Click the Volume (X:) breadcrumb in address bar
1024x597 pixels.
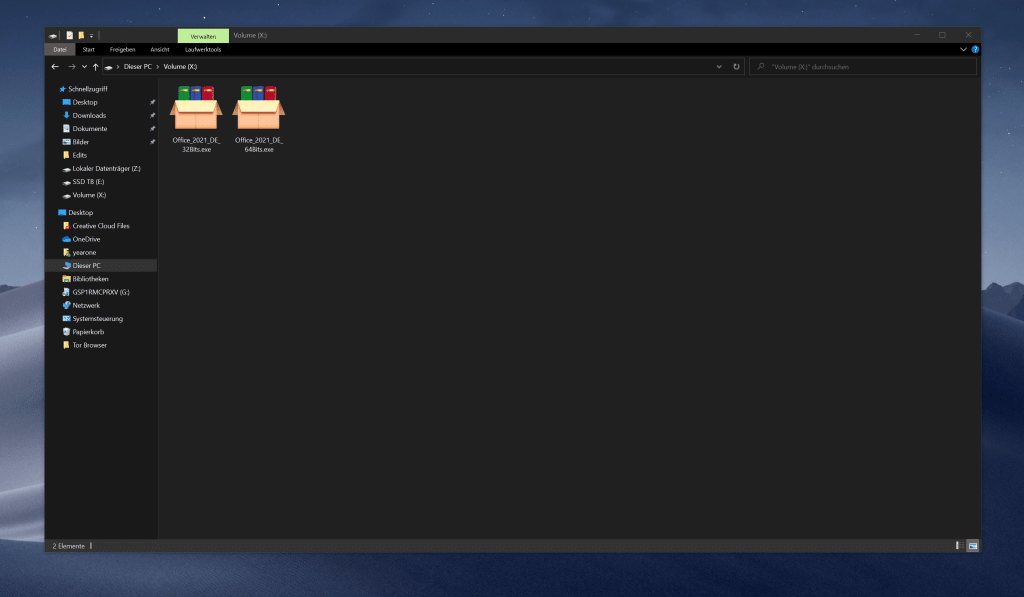click(180, 67)
